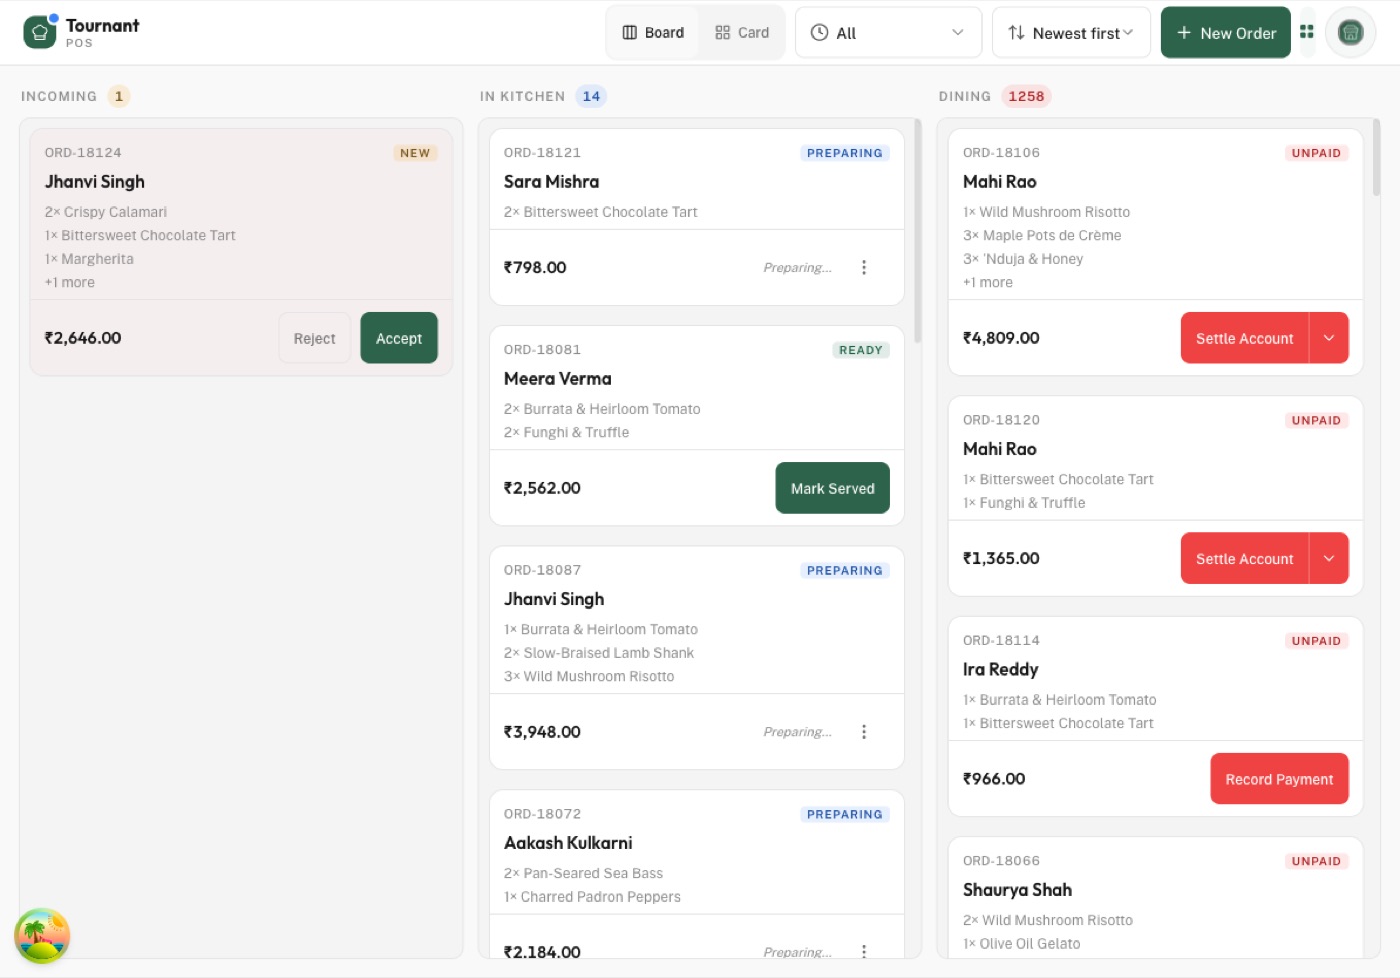Click the 1× Olive Oil Gelato item

[1021, 943]
